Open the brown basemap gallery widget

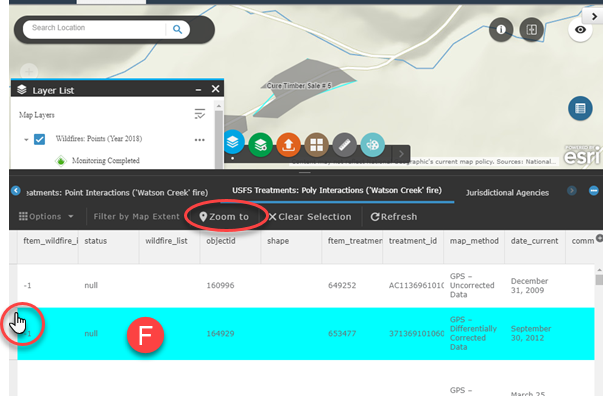click(x=316, y=145)
